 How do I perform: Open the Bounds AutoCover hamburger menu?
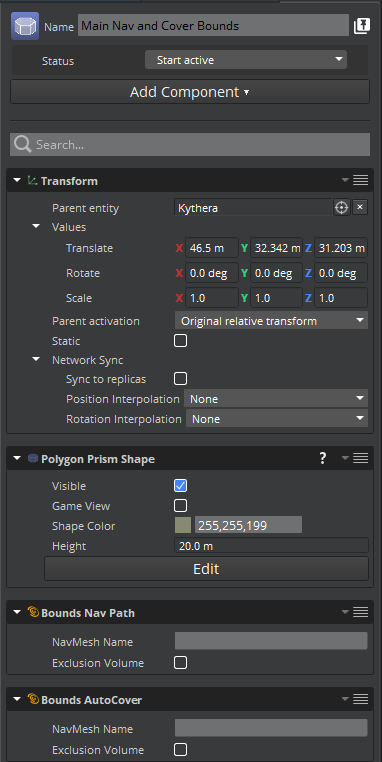[x=360, y=699]
